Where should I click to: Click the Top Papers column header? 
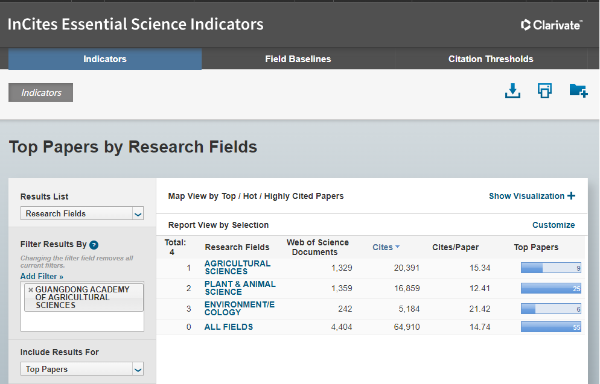[x=536, y=247]
